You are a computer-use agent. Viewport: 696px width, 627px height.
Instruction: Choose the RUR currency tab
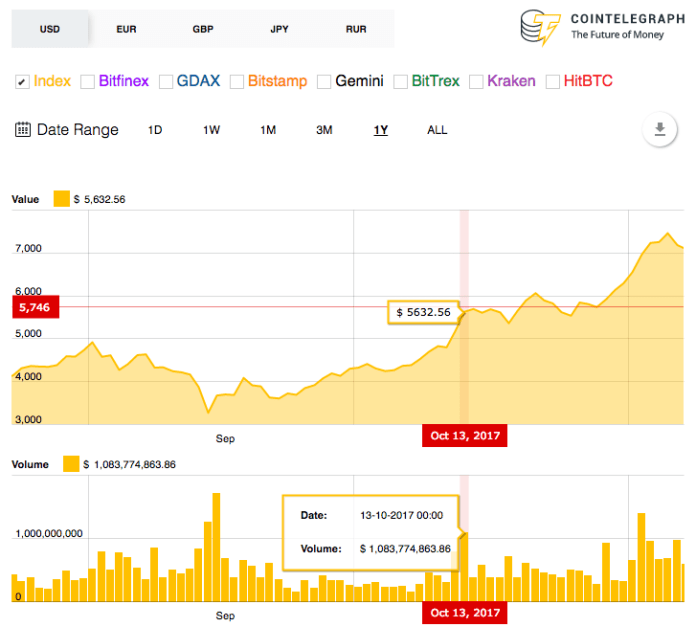tap(356, 29)
